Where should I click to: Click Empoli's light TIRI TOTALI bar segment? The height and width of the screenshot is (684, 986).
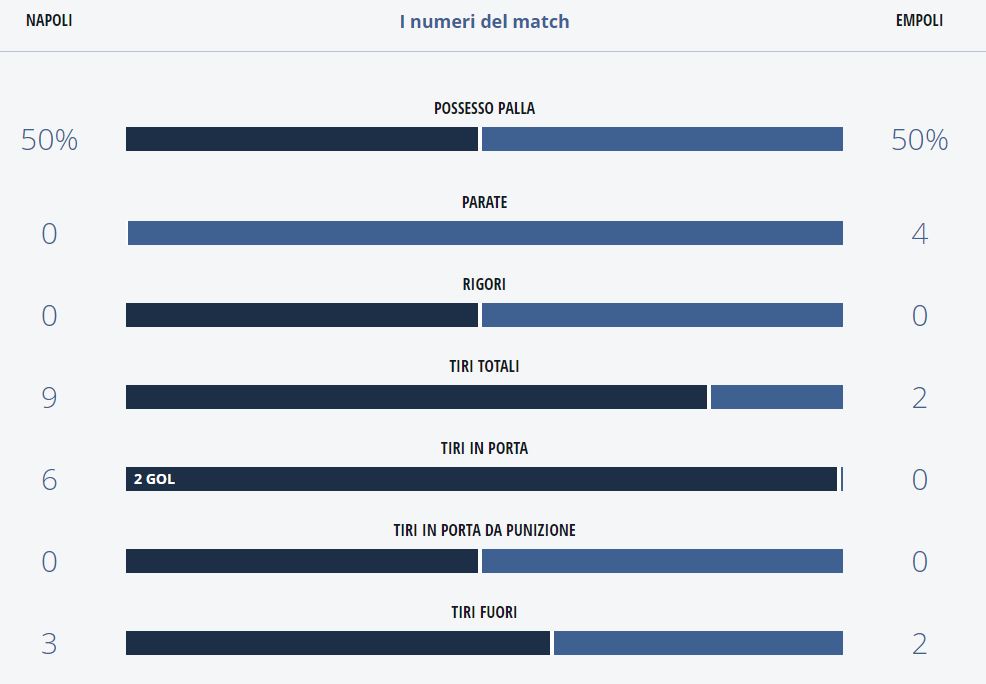(777, 397)
